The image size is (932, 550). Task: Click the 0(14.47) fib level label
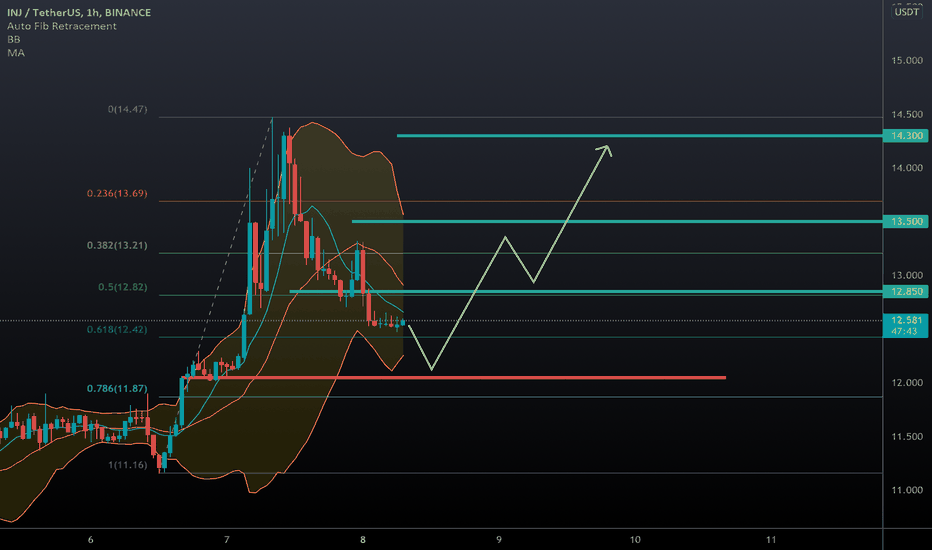pos(127,109)
